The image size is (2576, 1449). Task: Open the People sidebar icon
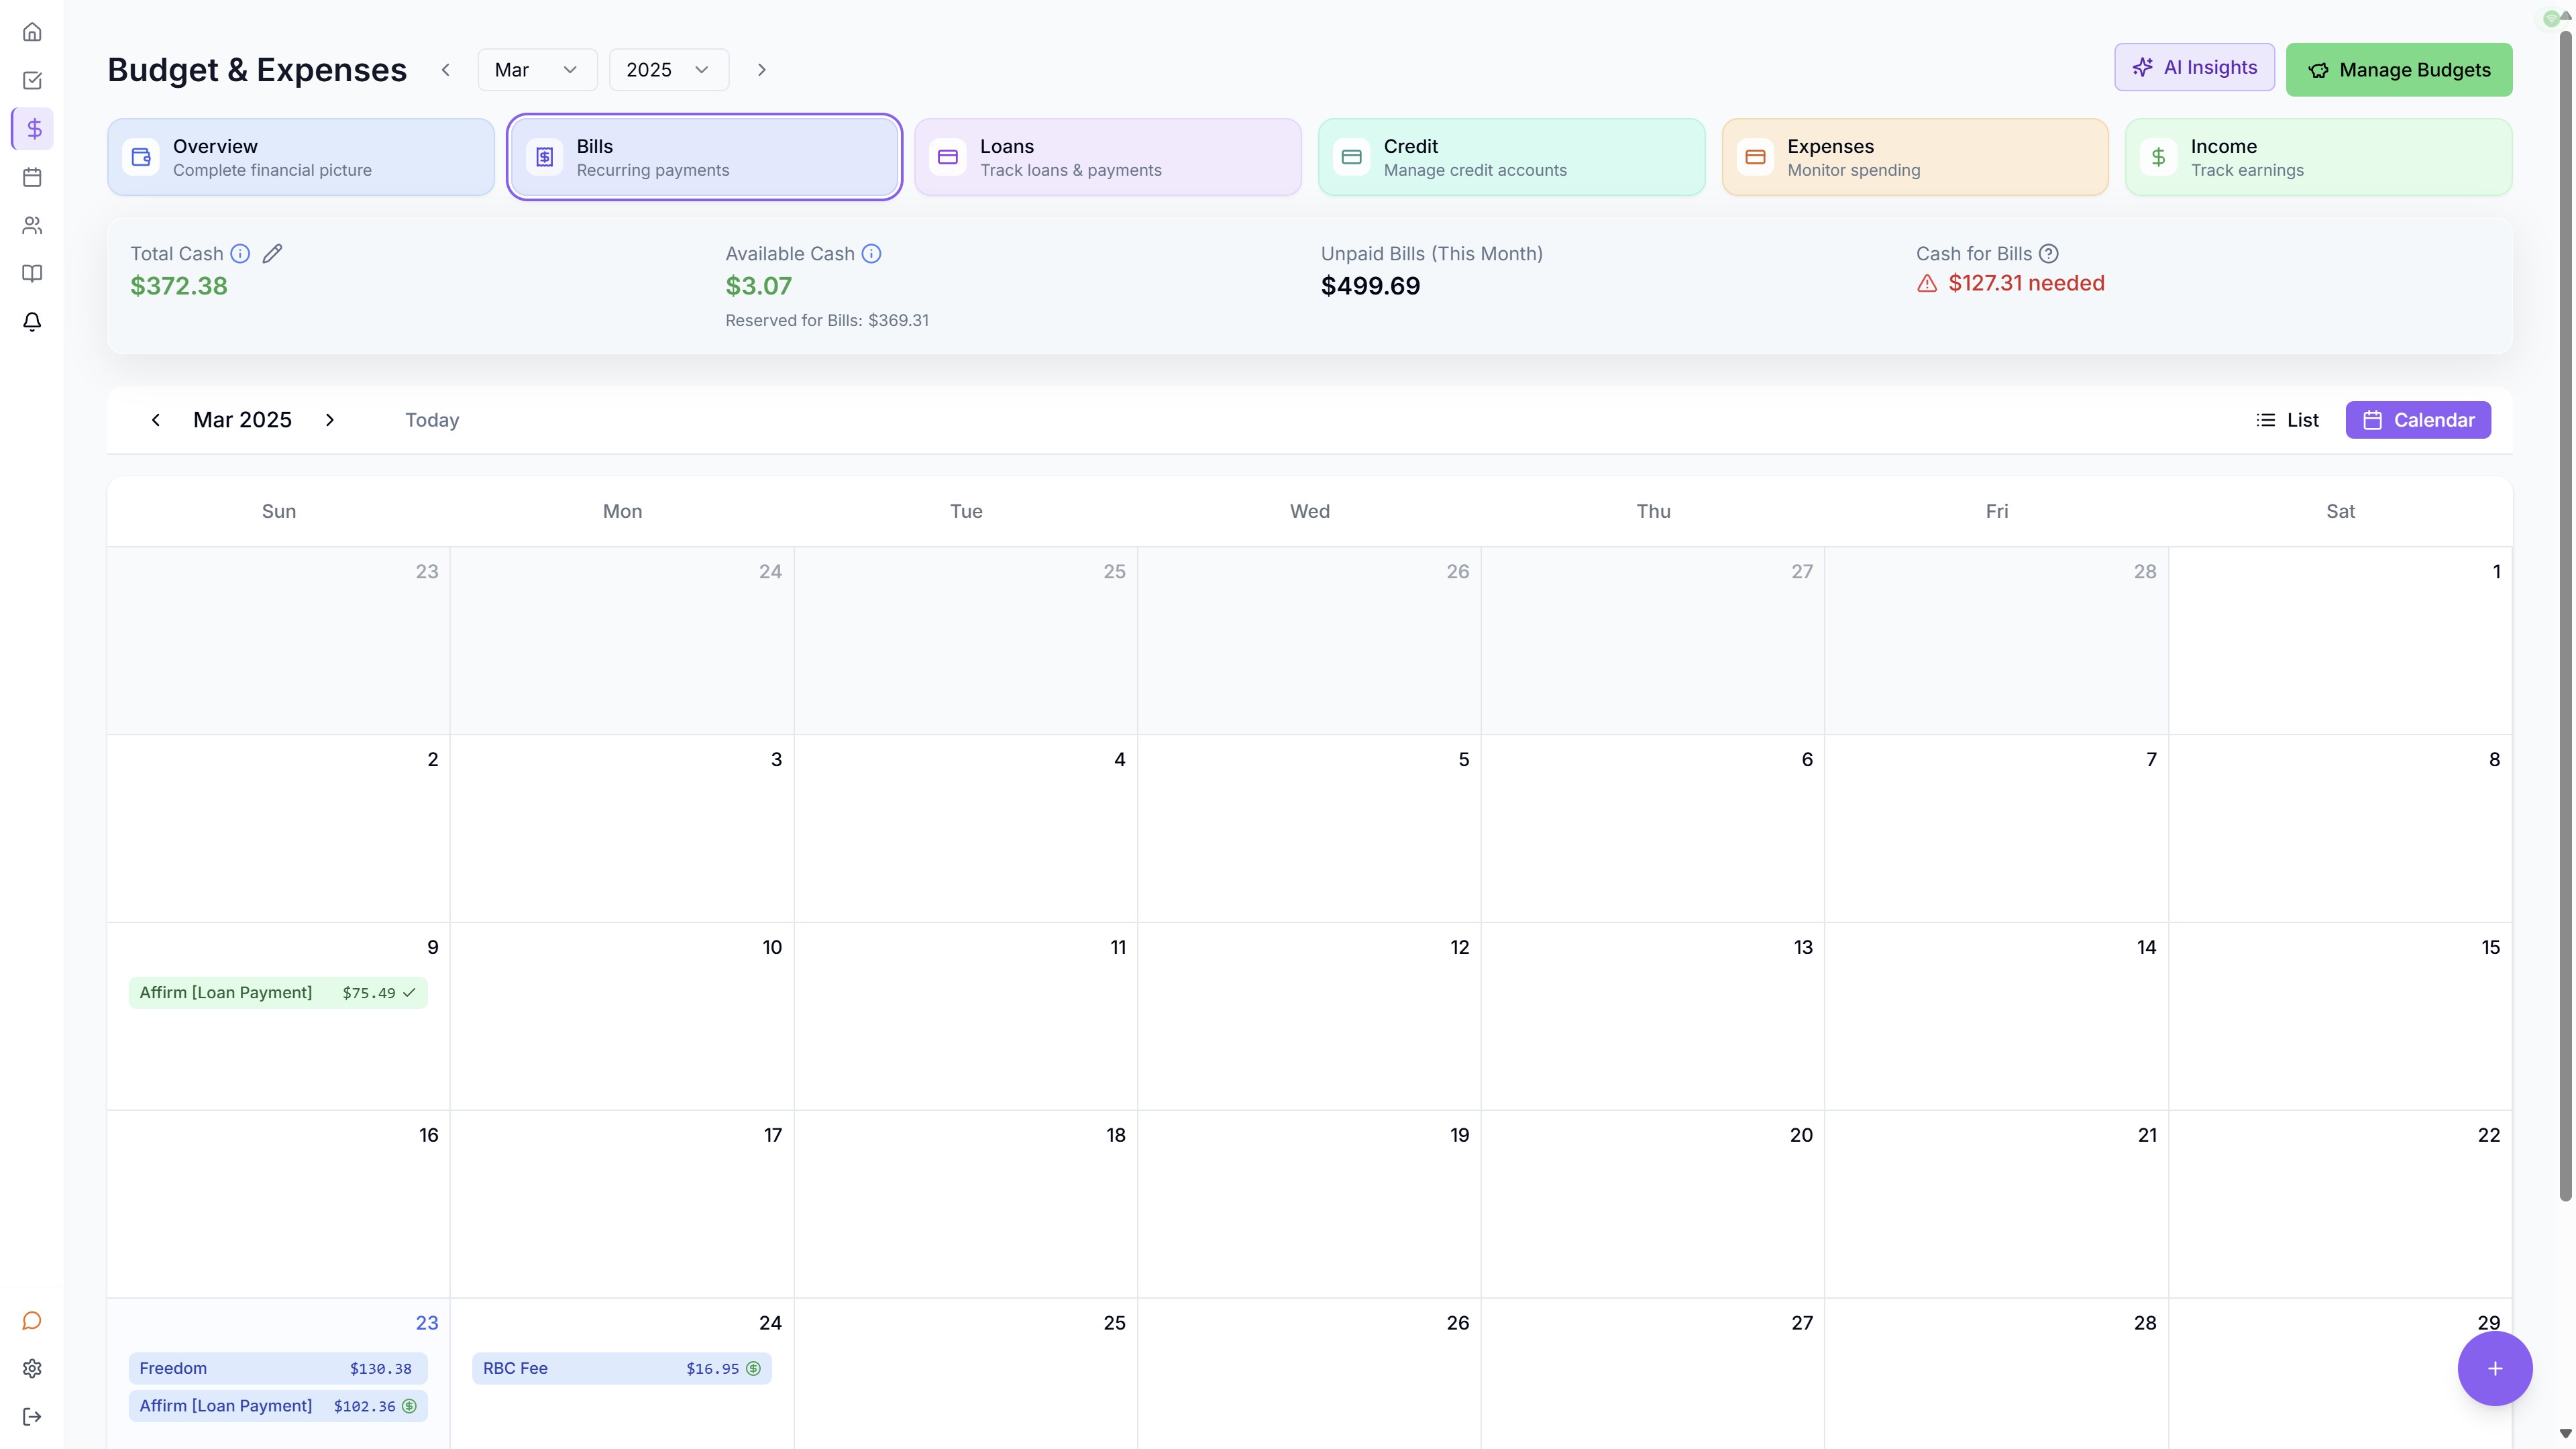tap(32, 225)
